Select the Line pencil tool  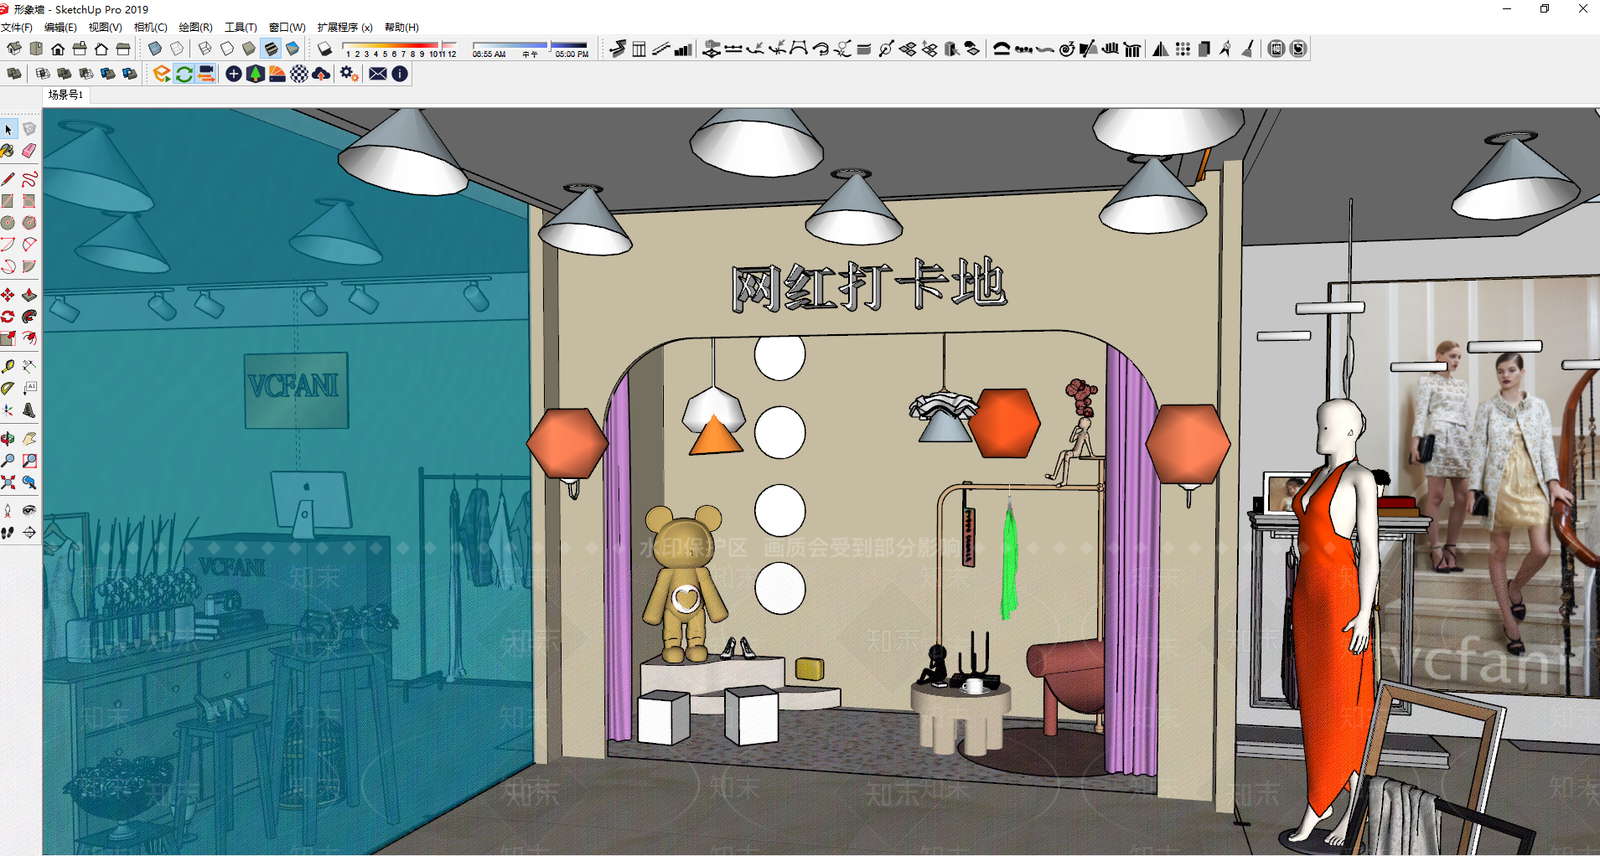point(8,178)
